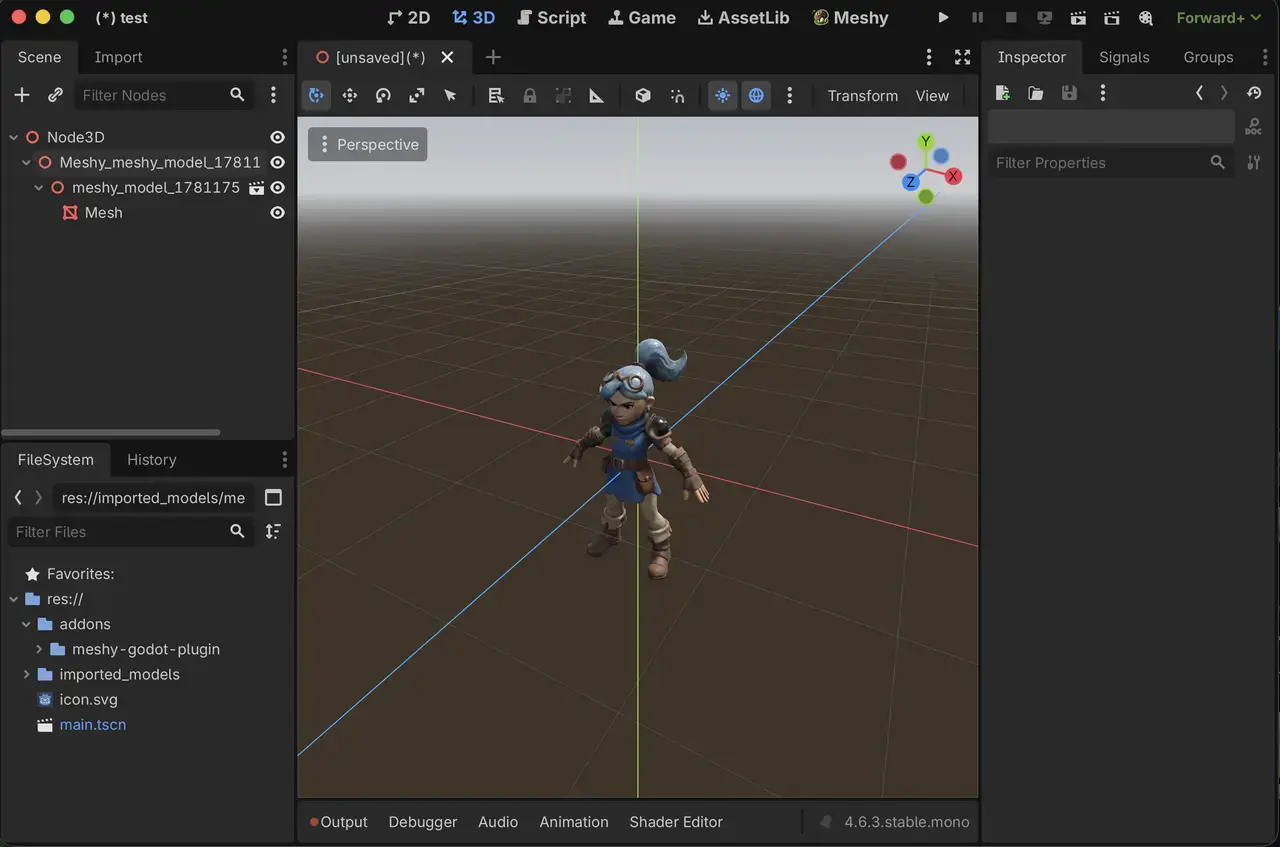1280x847 pixels.
Task: Toggle FileSystem split mode icon
Action: (273, 498)
